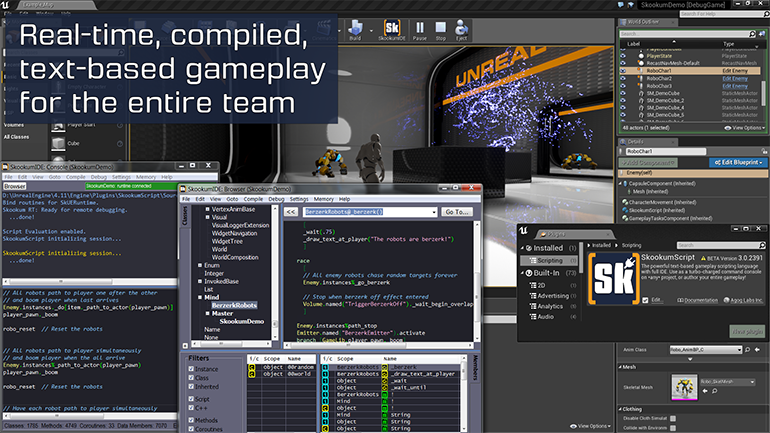Open the SkookumIDE toolbar button
Screen dimensions: 770x433
(392, 30)
